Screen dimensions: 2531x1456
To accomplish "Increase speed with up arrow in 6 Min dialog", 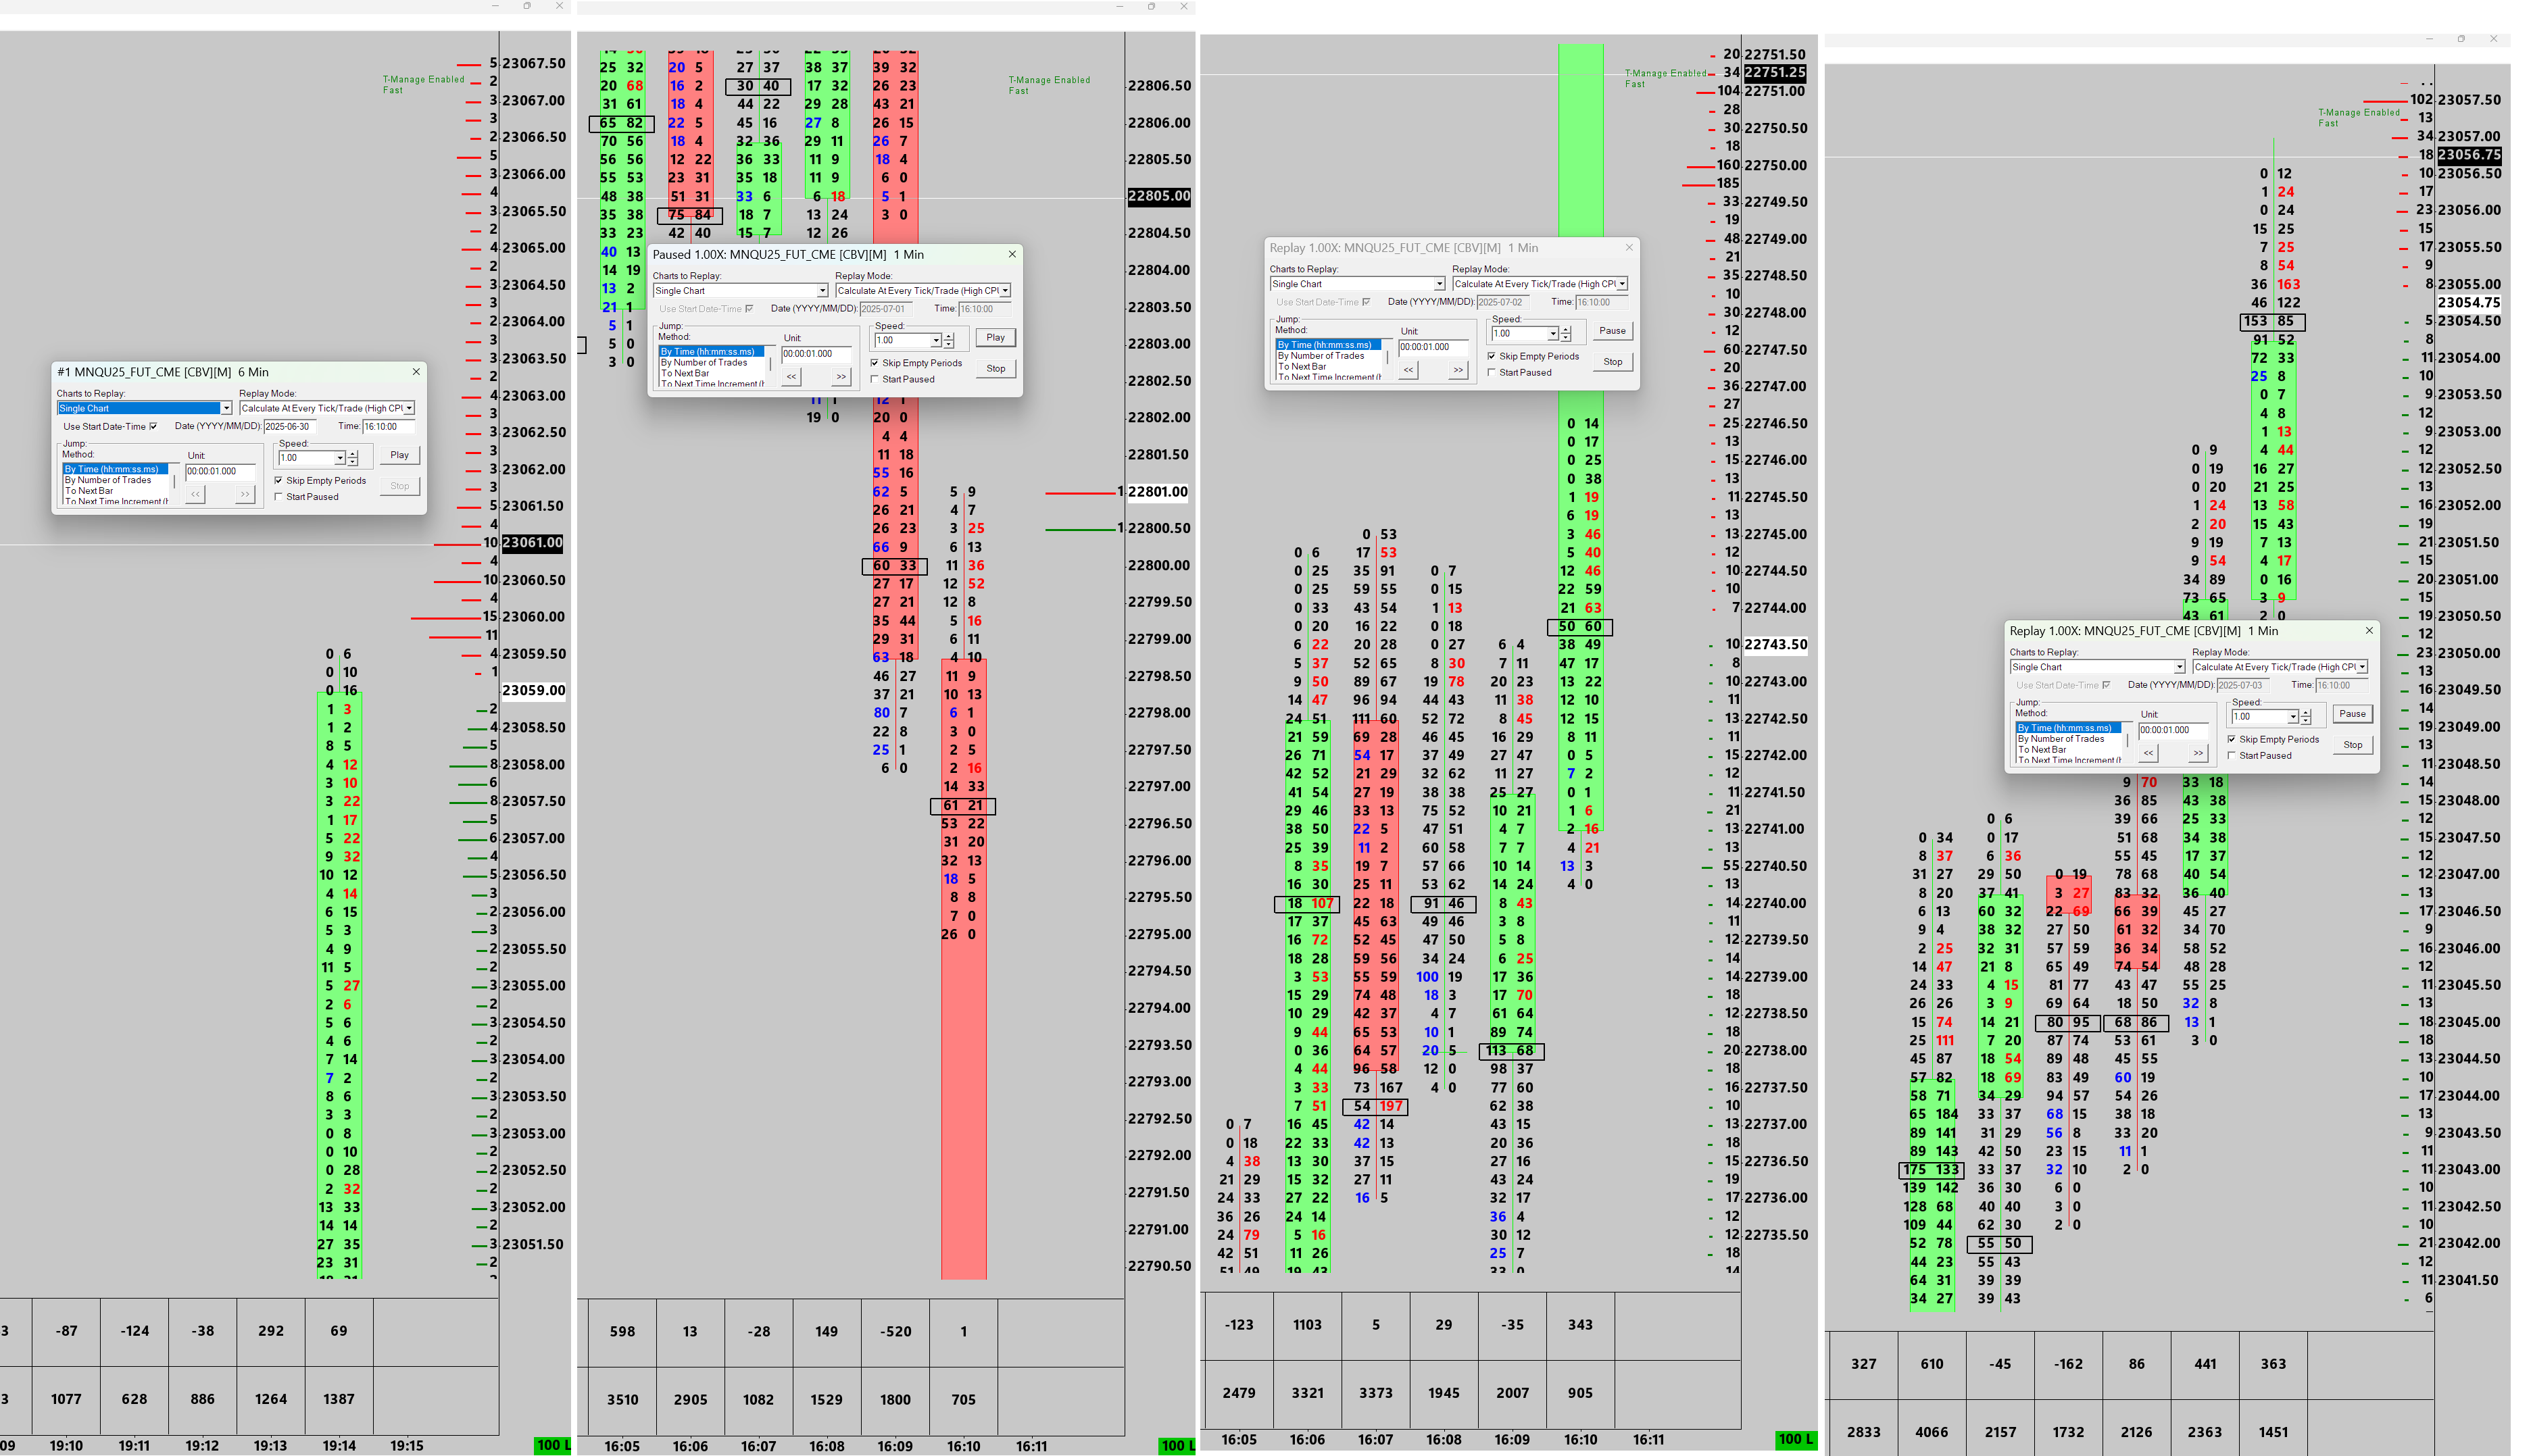I will 353,454.
